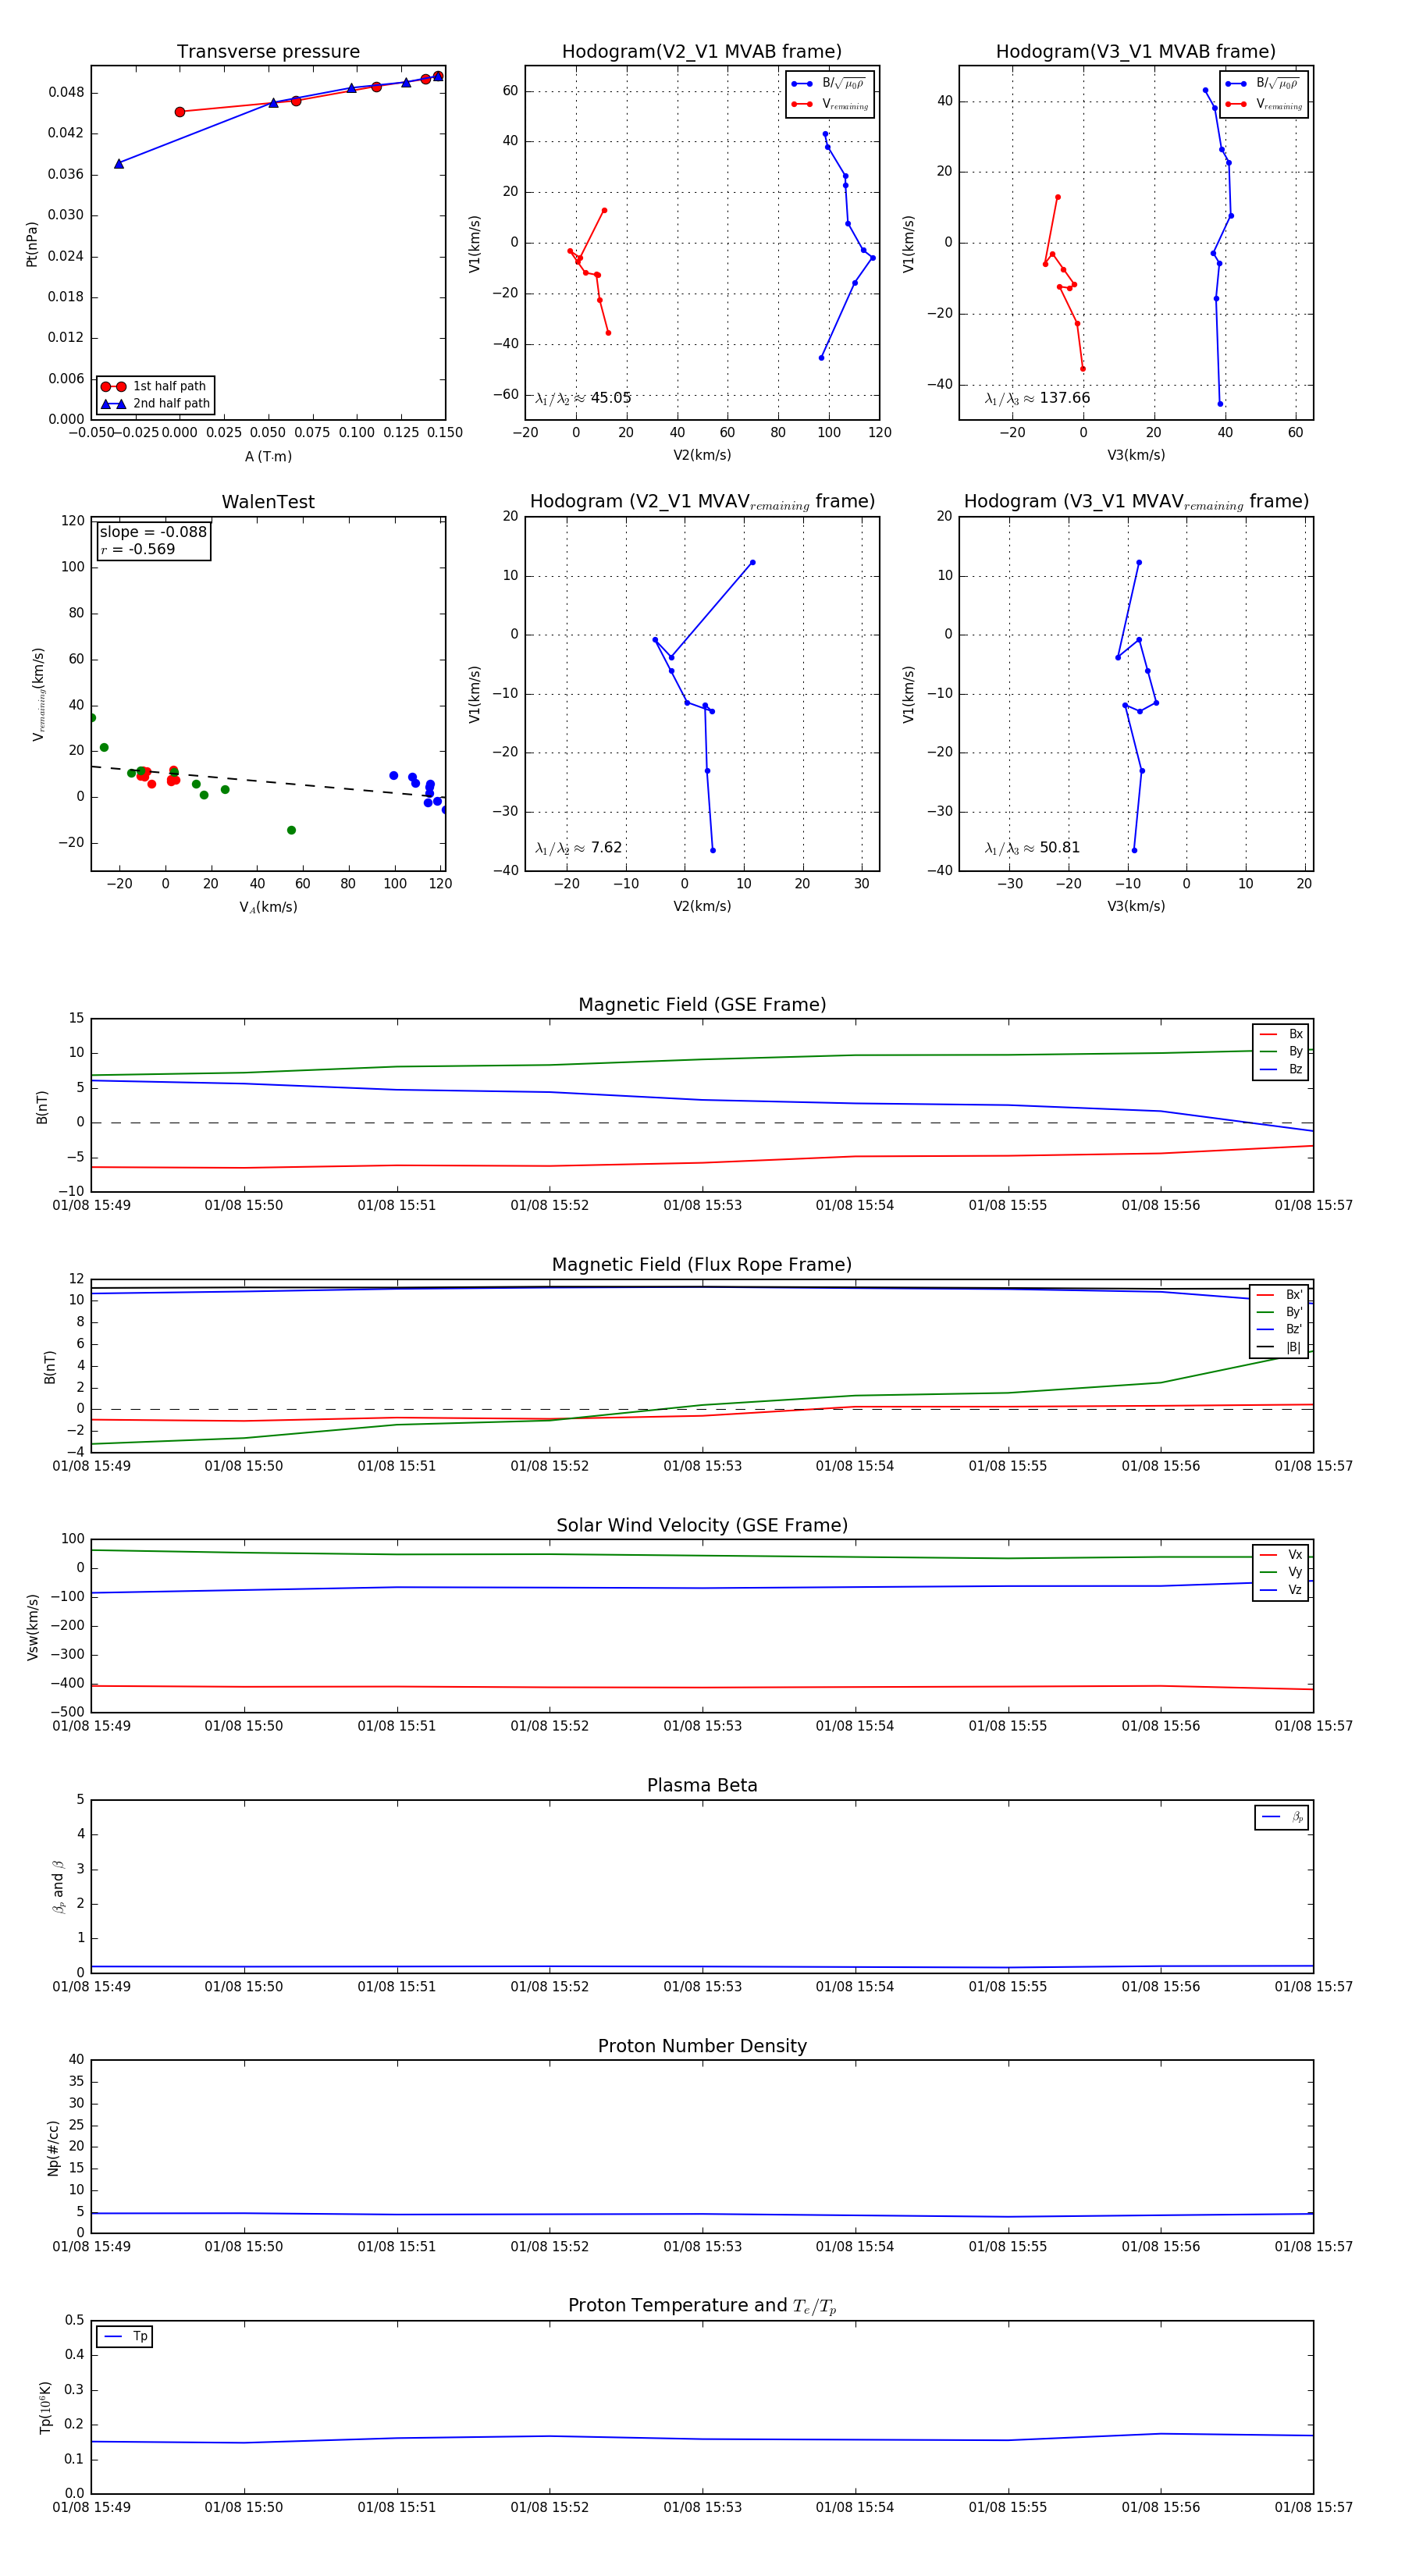The image size is (1405, 2576).
Task: Click 'V2(km/s)' axis label under V2_V1 MVAB hodogram
Action: point(702,455)
